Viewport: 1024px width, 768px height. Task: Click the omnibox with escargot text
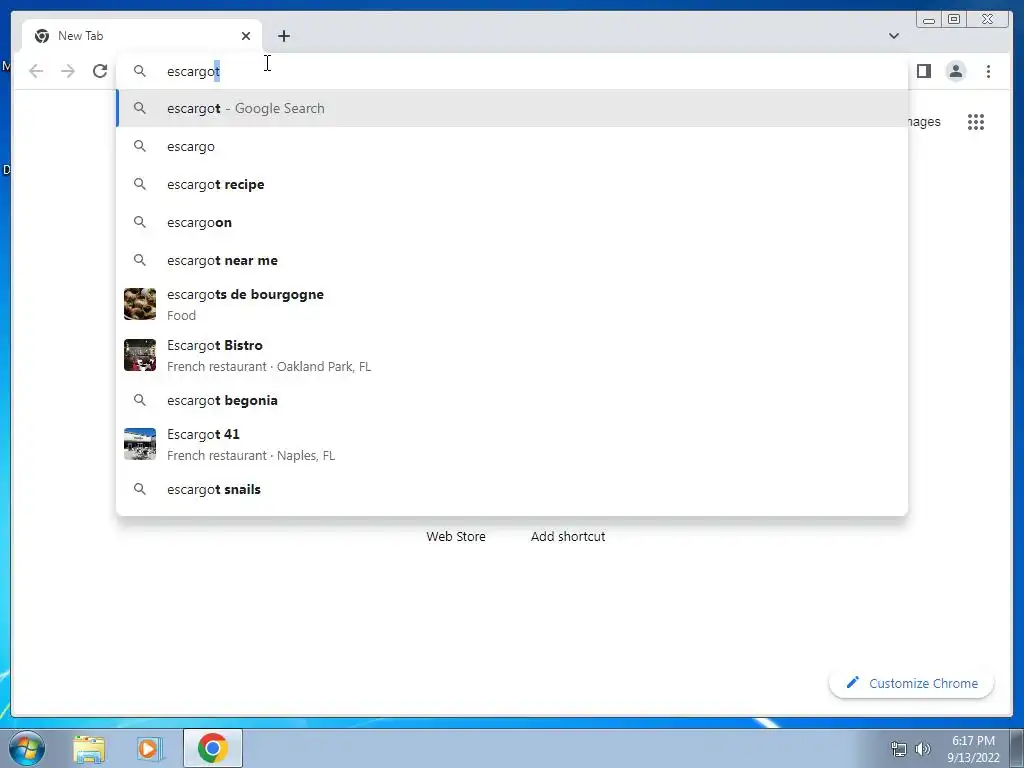tap(512, 71)
